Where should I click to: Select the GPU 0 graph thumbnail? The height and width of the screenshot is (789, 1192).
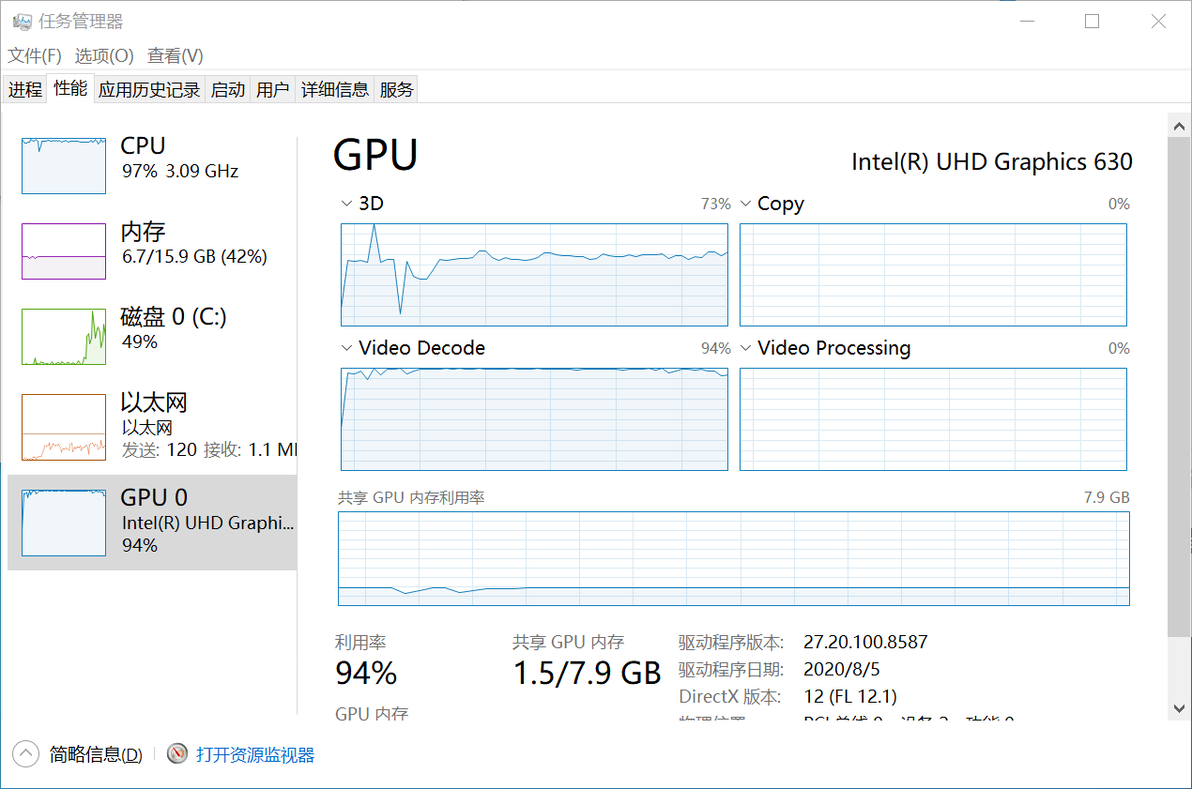tap(64, 522)
